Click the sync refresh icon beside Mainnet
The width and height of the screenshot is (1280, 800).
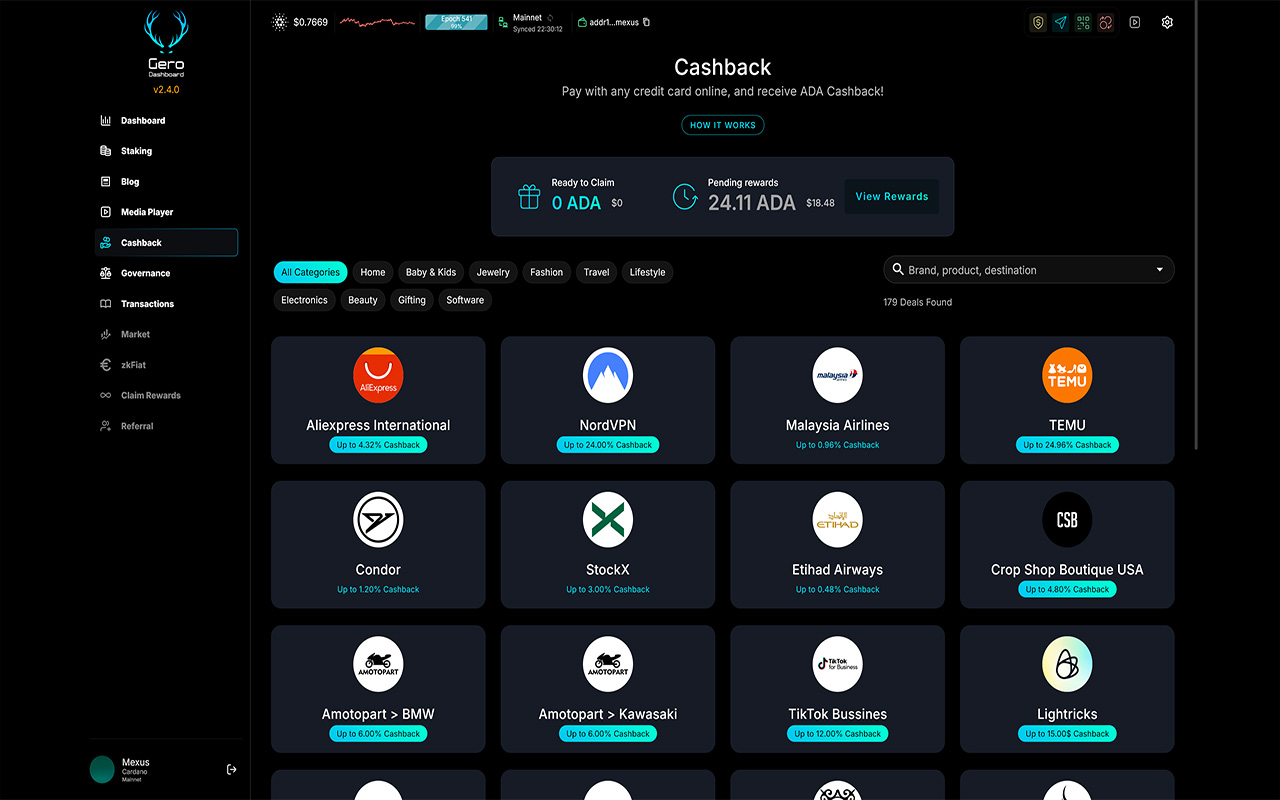click(551, 17)
